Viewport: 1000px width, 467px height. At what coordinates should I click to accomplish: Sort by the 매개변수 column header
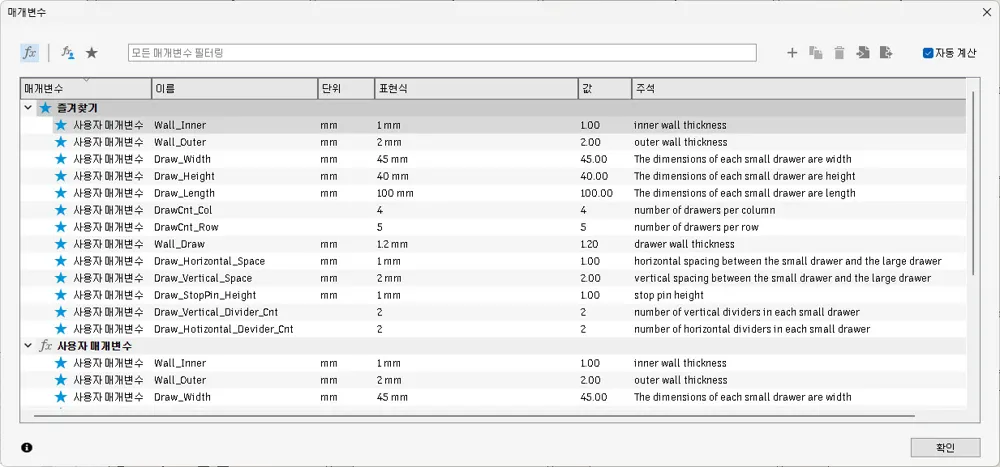86,88
